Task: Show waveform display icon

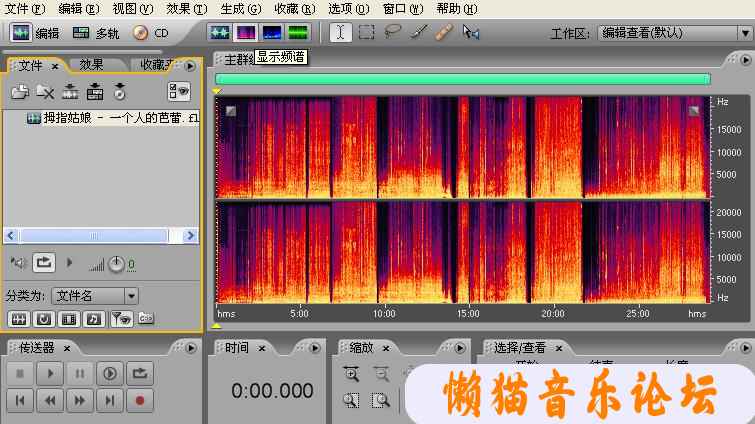Action: (x=220, y=33)
